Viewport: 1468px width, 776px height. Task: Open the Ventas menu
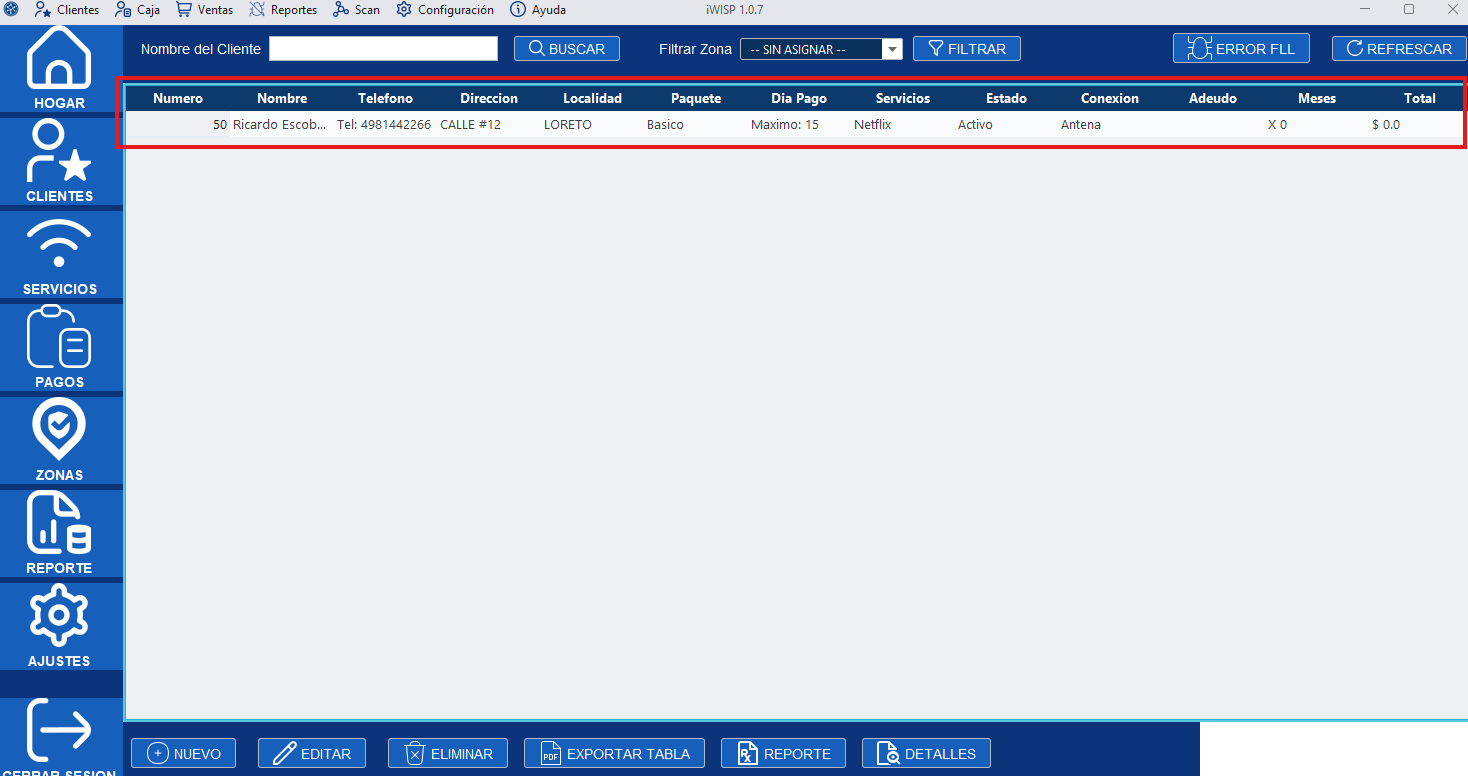(204, 10)
